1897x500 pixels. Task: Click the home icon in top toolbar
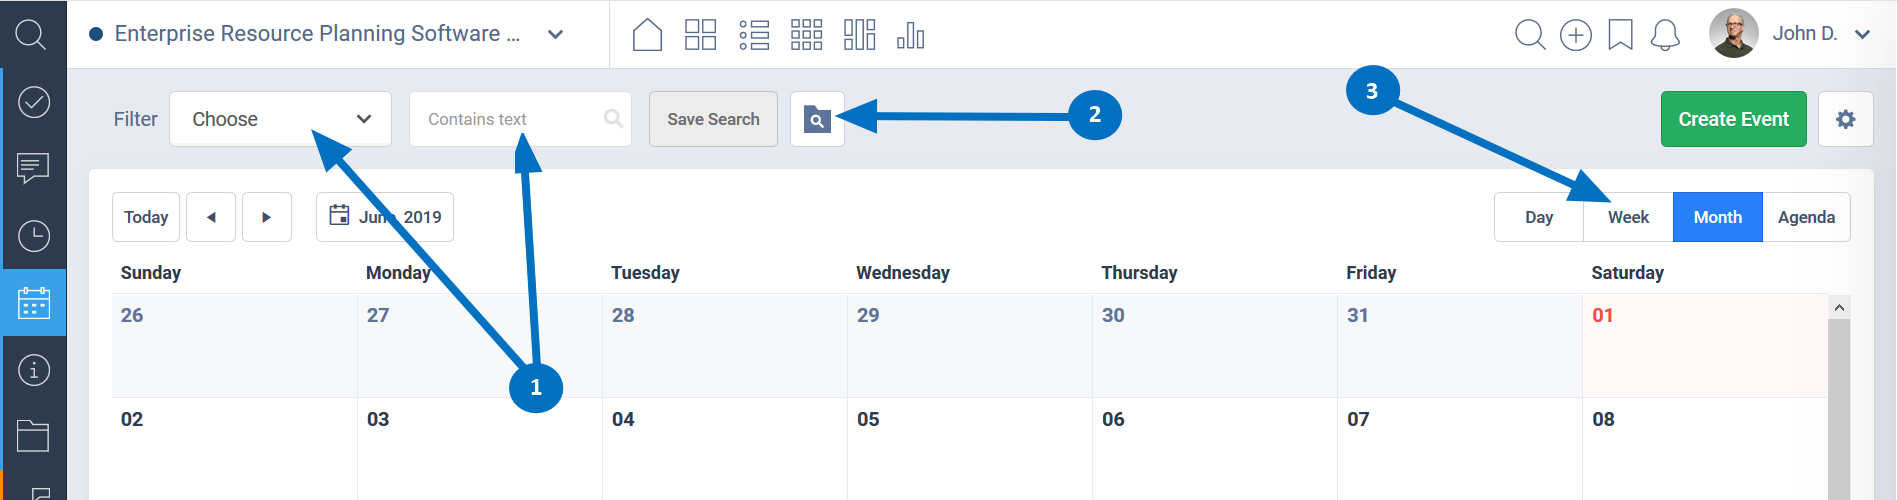pyautogui.click(x=648, y=35)
